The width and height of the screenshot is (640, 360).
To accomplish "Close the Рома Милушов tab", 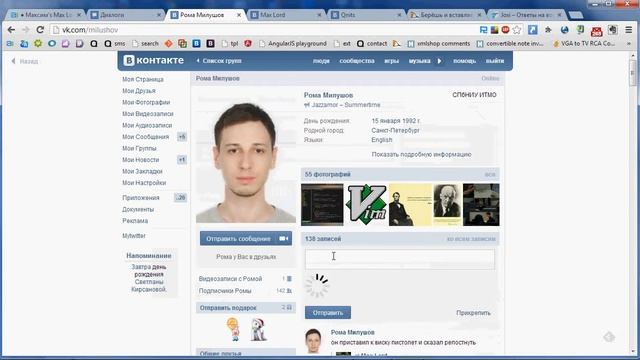I will point(239,15).
